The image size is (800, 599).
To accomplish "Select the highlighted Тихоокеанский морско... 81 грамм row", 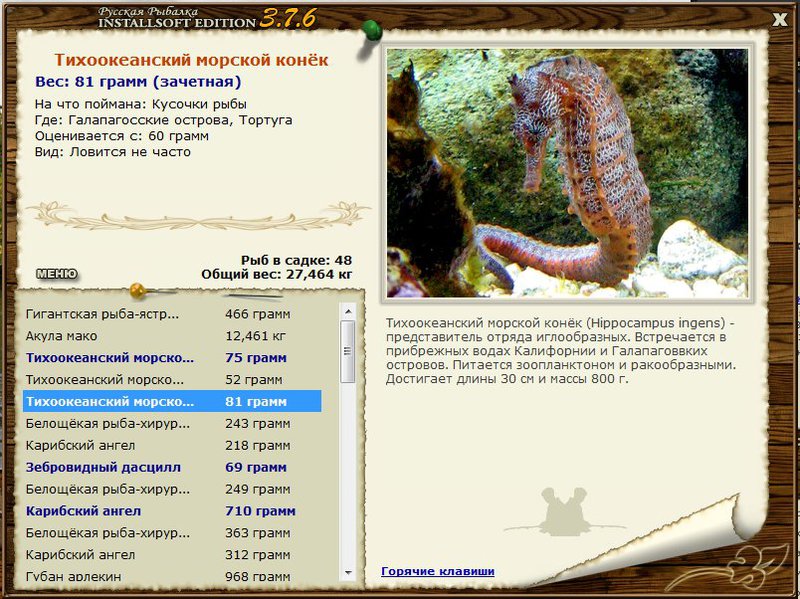I will (172, 402).
